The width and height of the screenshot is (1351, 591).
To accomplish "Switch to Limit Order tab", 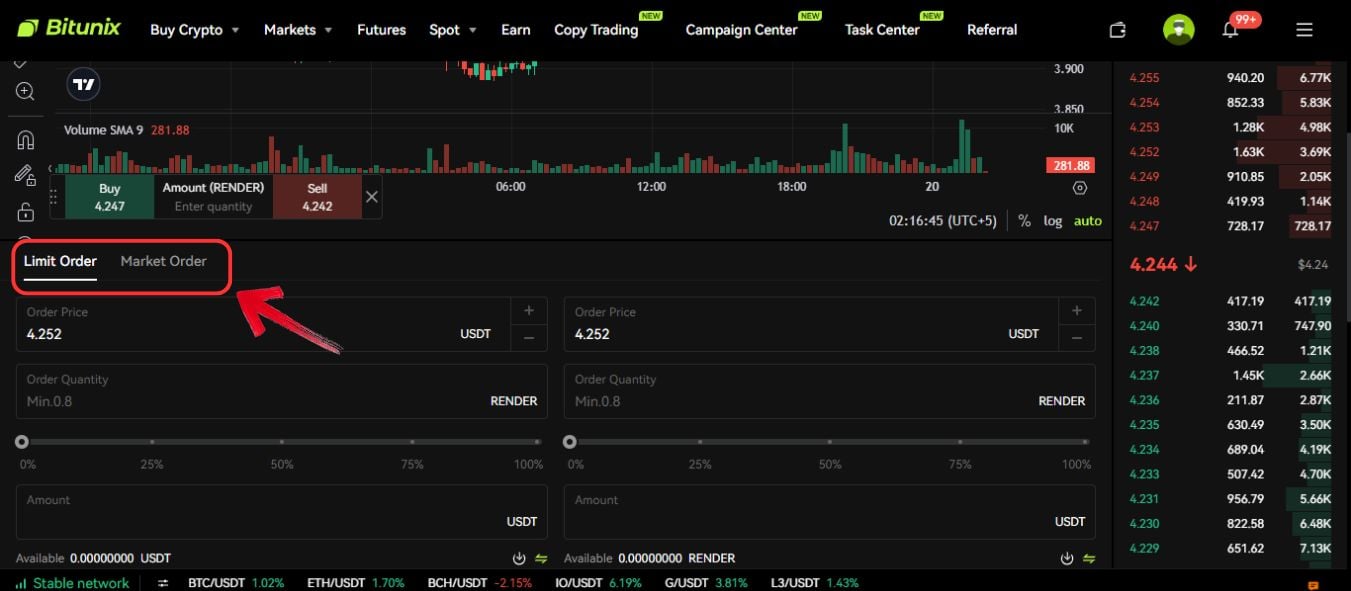I will pyautogui.click(x=60, y=262).
